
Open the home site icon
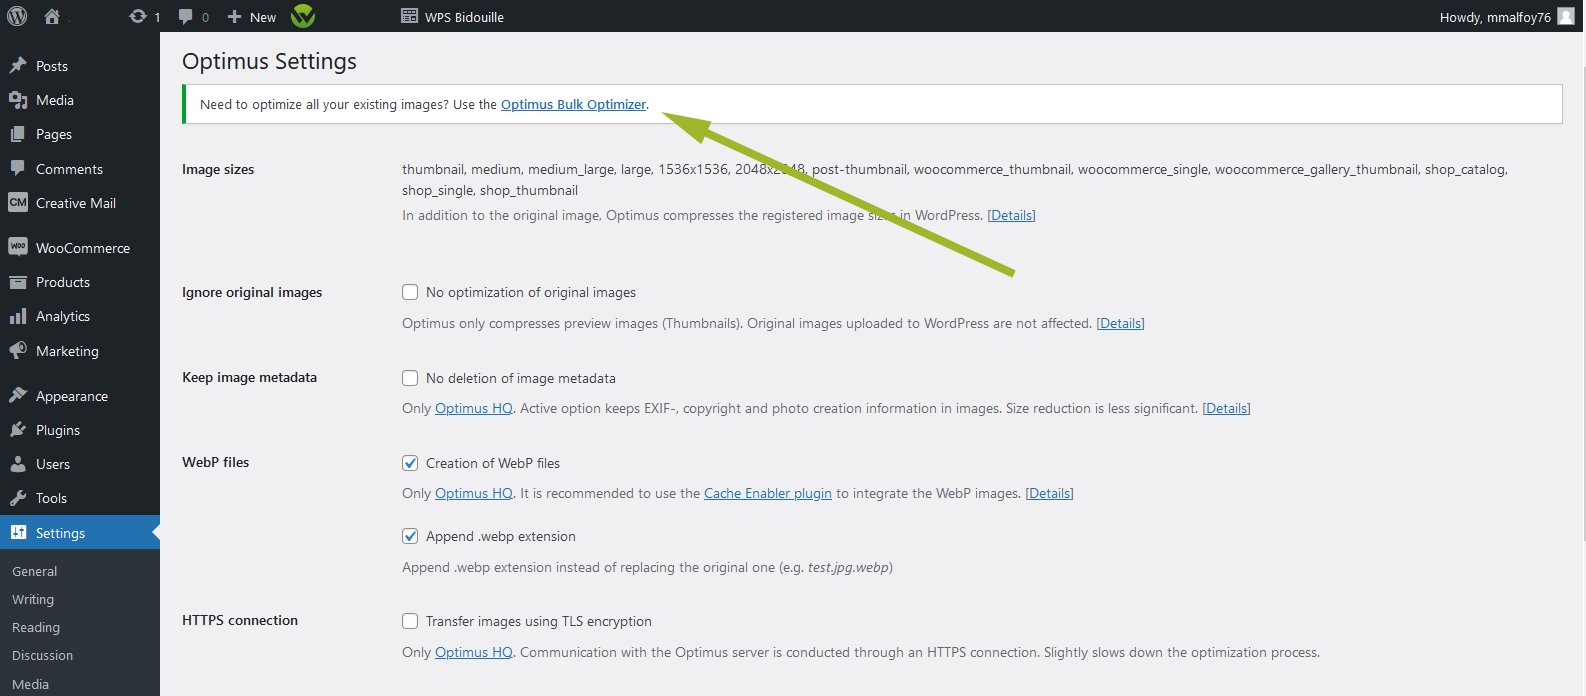click(x=52, y=16)
